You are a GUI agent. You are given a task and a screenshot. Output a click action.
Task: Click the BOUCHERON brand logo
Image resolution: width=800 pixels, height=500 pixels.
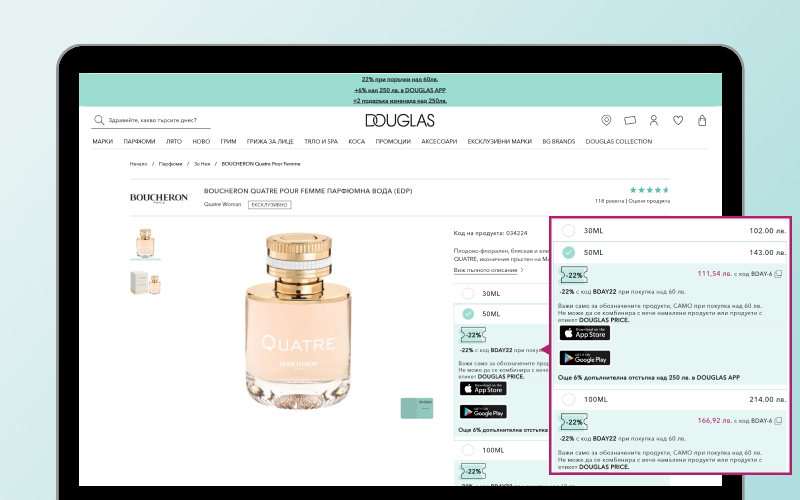pyautogui.click(x=159, y=198)
